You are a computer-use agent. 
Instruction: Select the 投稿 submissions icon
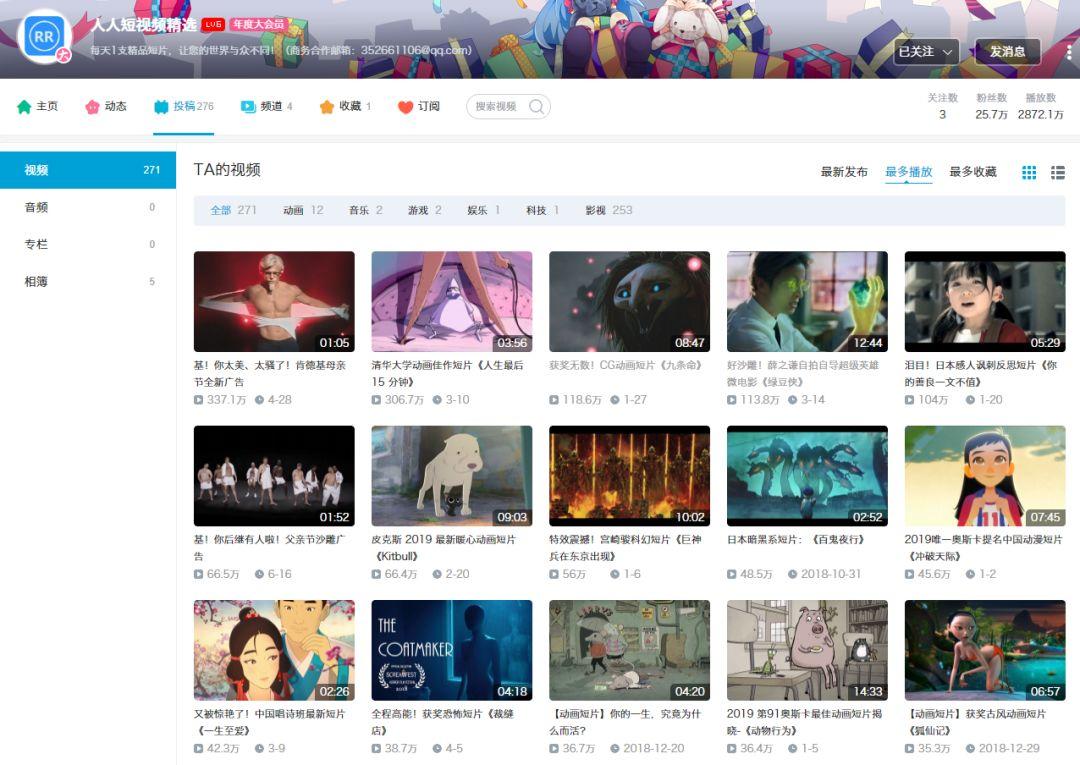(159, 105)
